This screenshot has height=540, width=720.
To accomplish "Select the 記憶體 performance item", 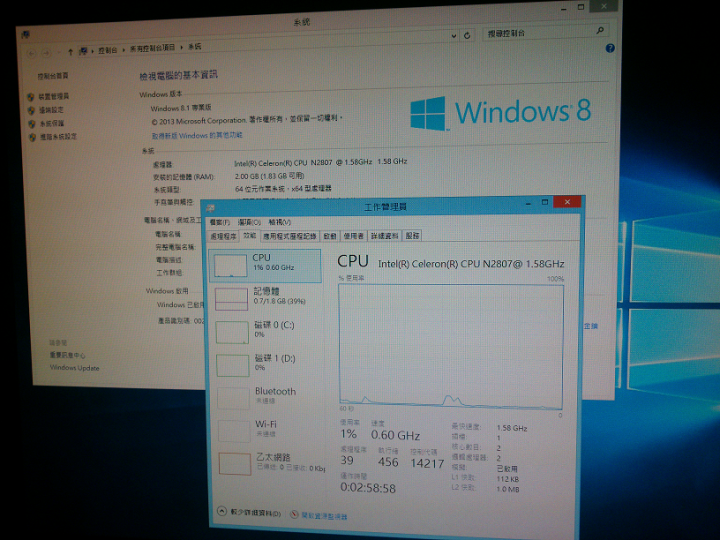I will (266, 299).
